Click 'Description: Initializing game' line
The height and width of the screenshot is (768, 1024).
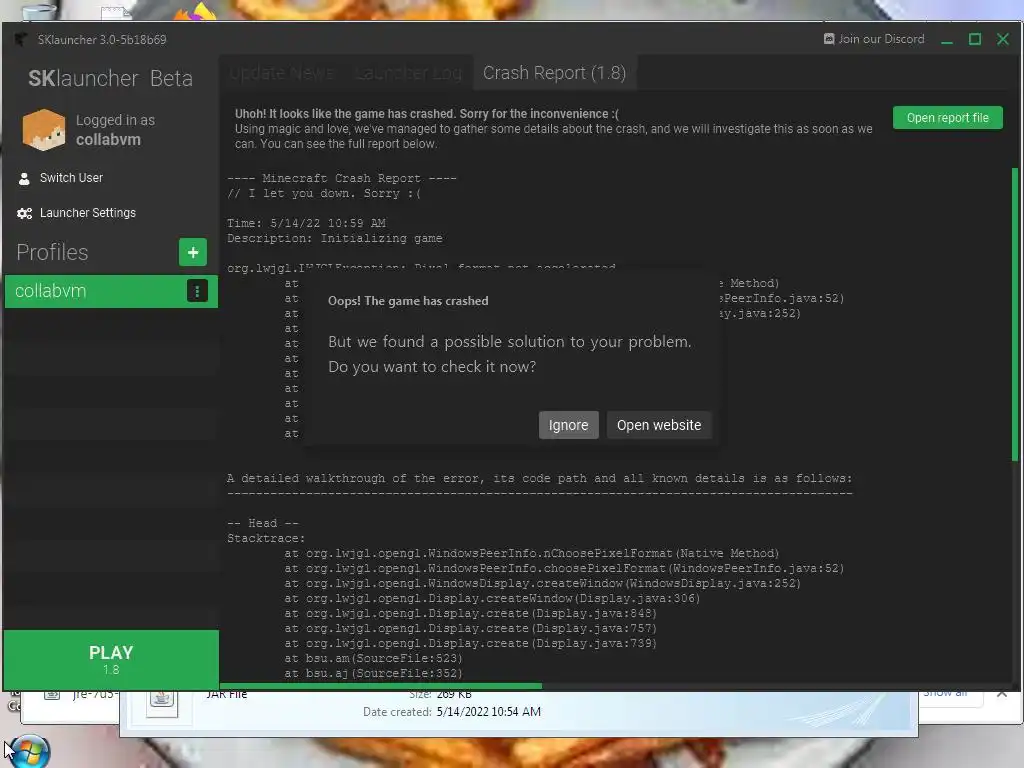[334, 238]
